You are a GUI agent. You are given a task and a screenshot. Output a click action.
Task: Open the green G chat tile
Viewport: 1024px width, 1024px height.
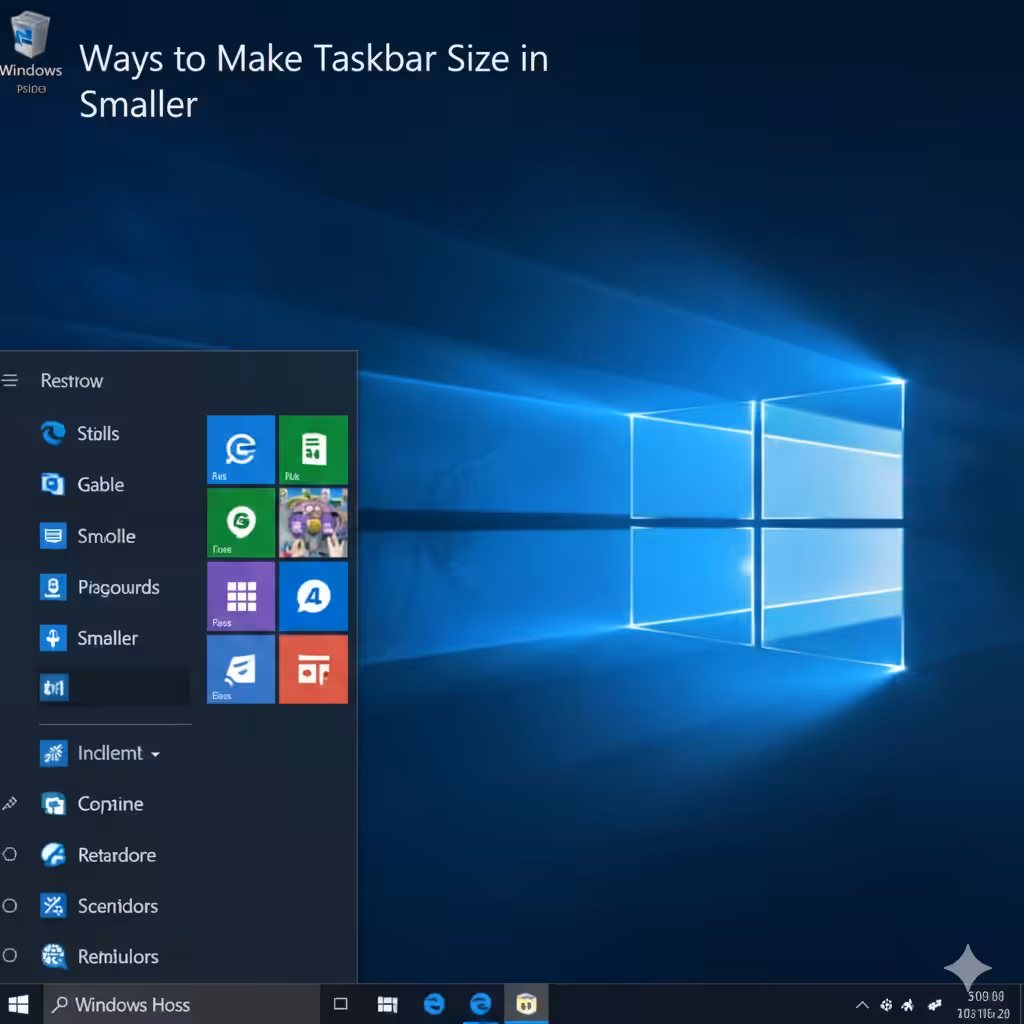click(x=241, y=522)
